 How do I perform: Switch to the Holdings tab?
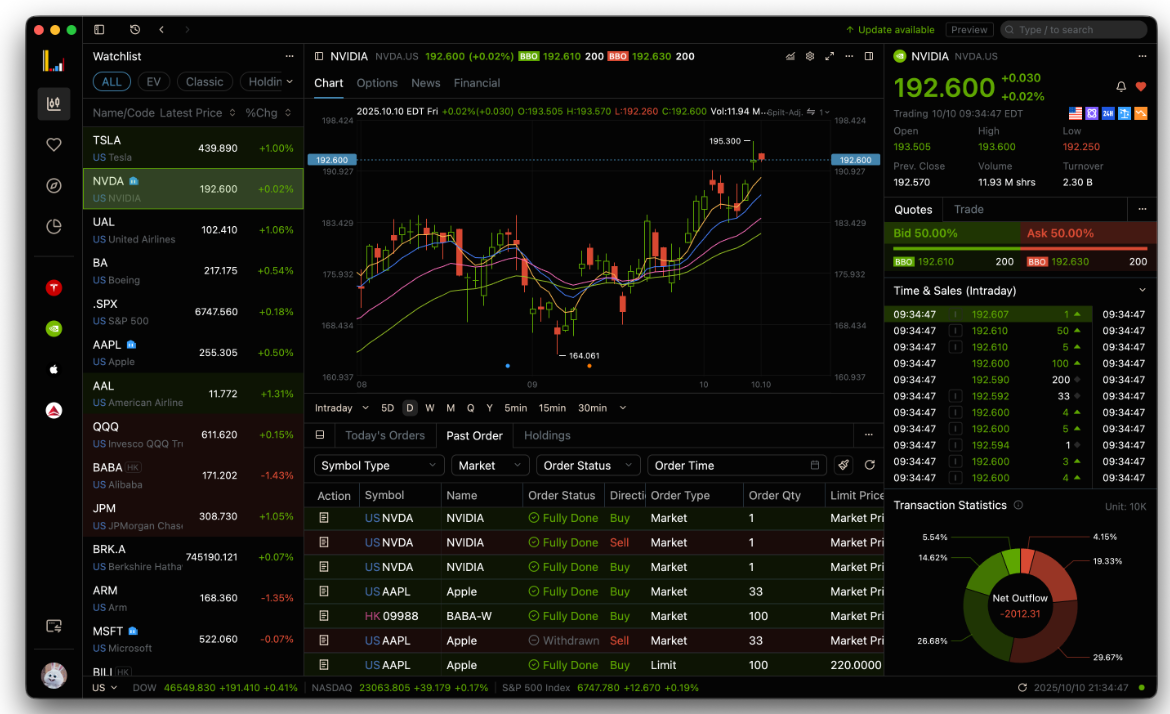(x=547, y=435)
